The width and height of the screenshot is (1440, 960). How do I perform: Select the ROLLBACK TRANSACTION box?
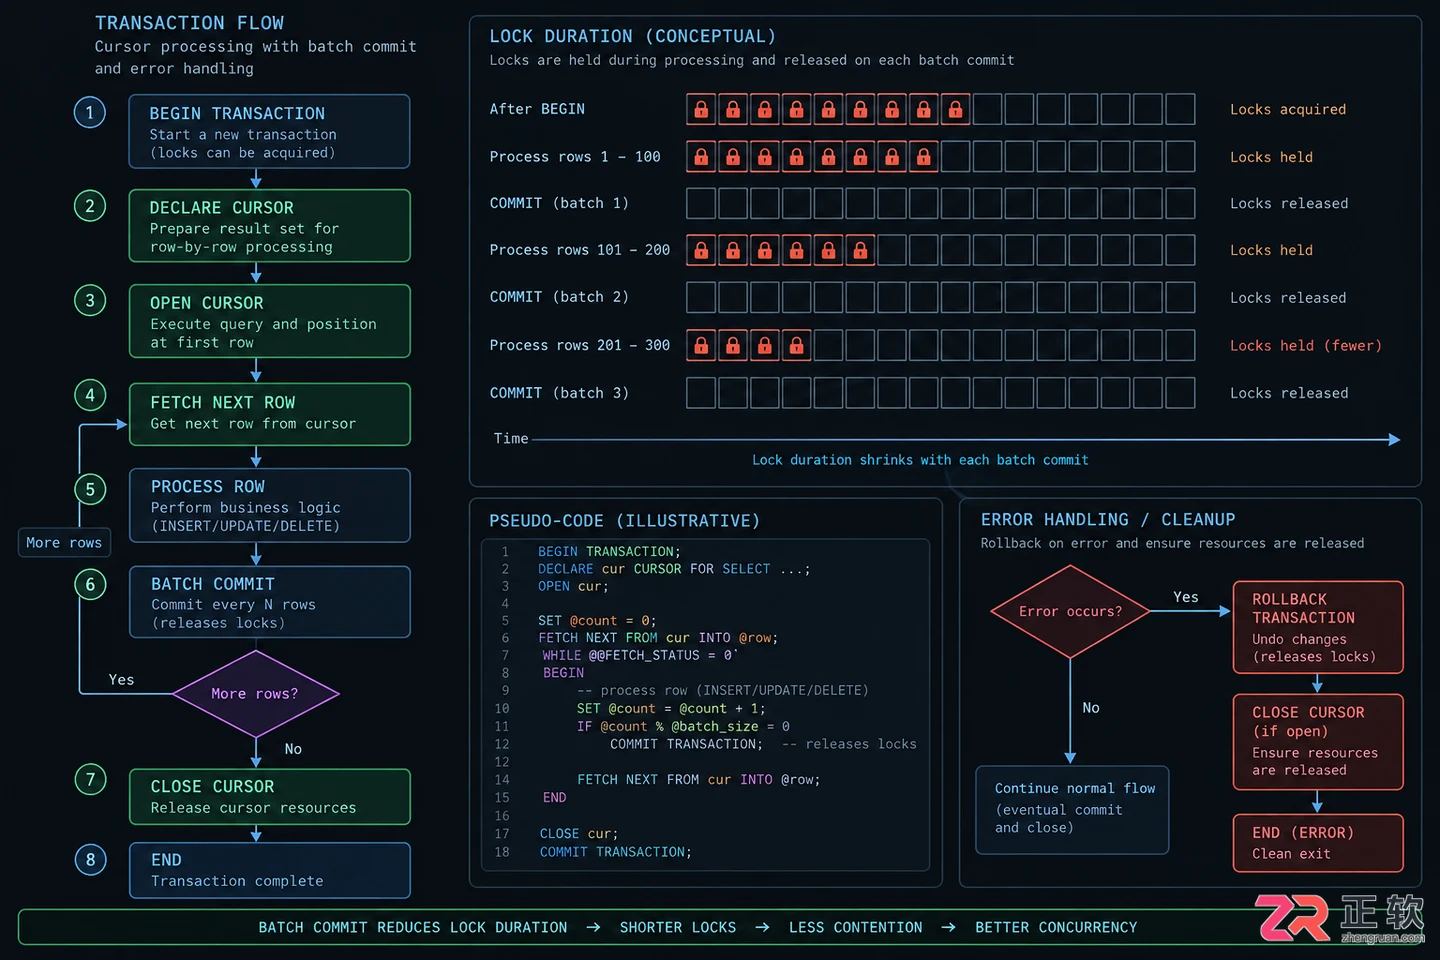point(1318,627)
